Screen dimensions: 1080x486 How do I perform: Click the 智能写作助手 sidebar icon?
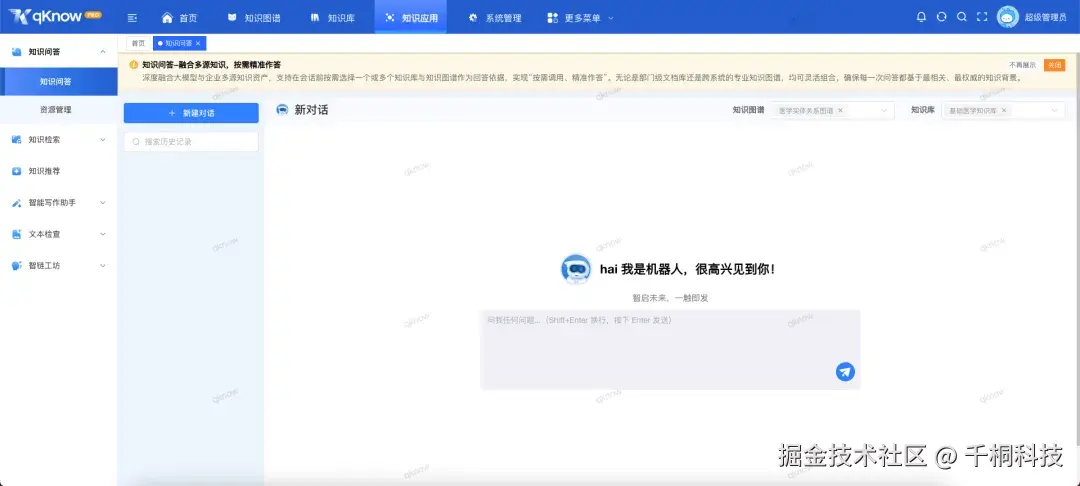pyautogui.click(x=17, y=203)
